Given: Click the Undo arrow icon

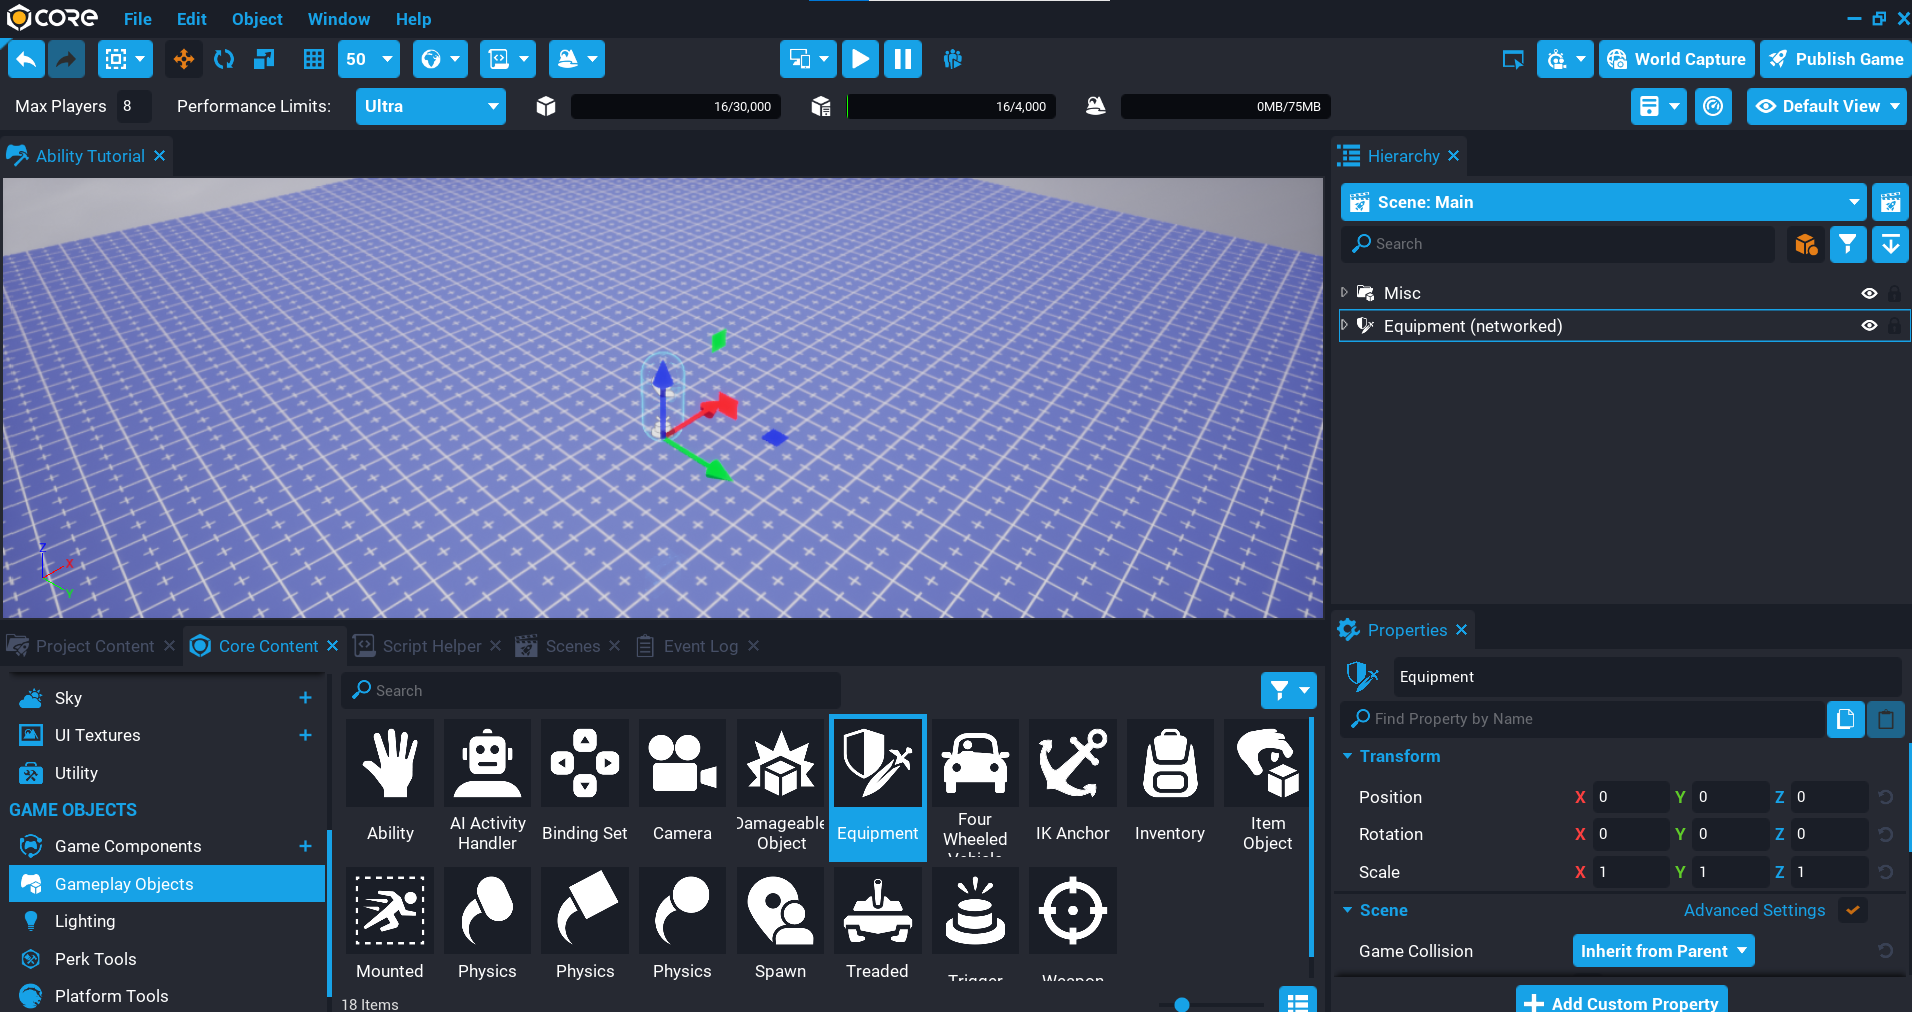Looking at the screenshot, I should pos(26,59).
